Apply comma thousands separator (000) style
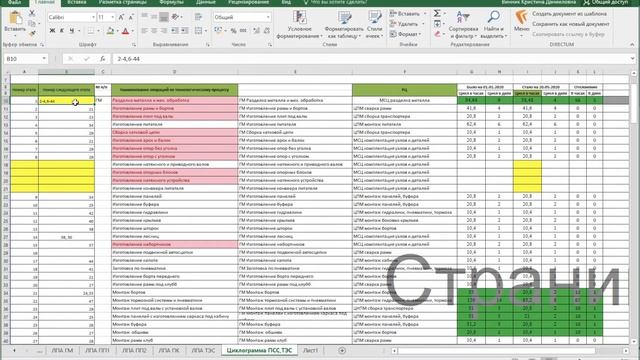 243,31
